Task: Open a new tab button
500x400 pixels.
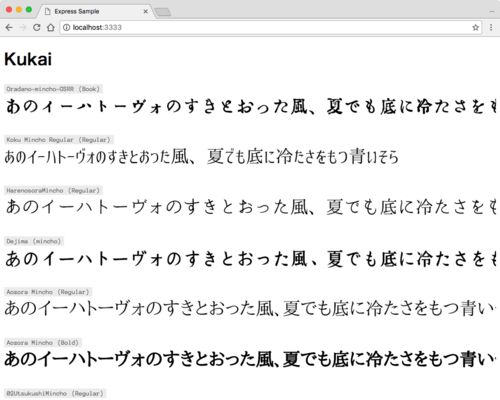Action: [x=163, y=12]
